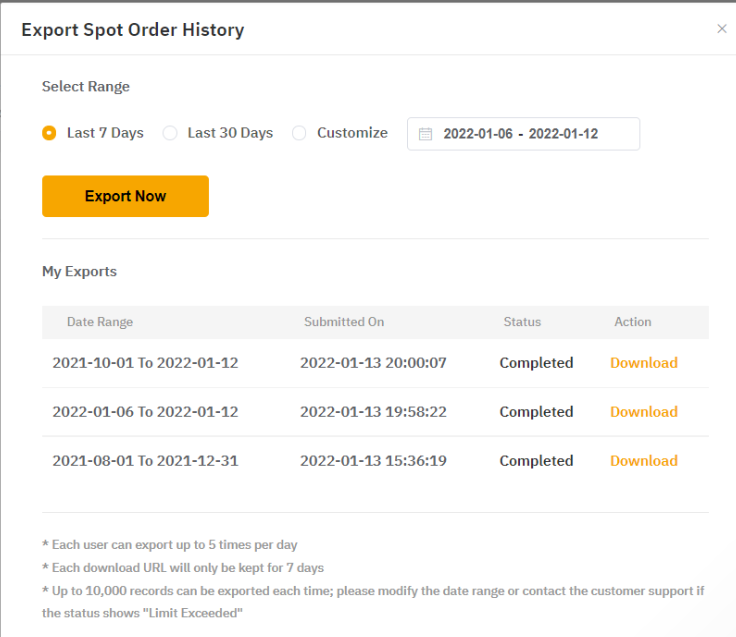Choose the Last 30 Days radio option
Screen dimensions: 736x637
click(x=170, y=133)
